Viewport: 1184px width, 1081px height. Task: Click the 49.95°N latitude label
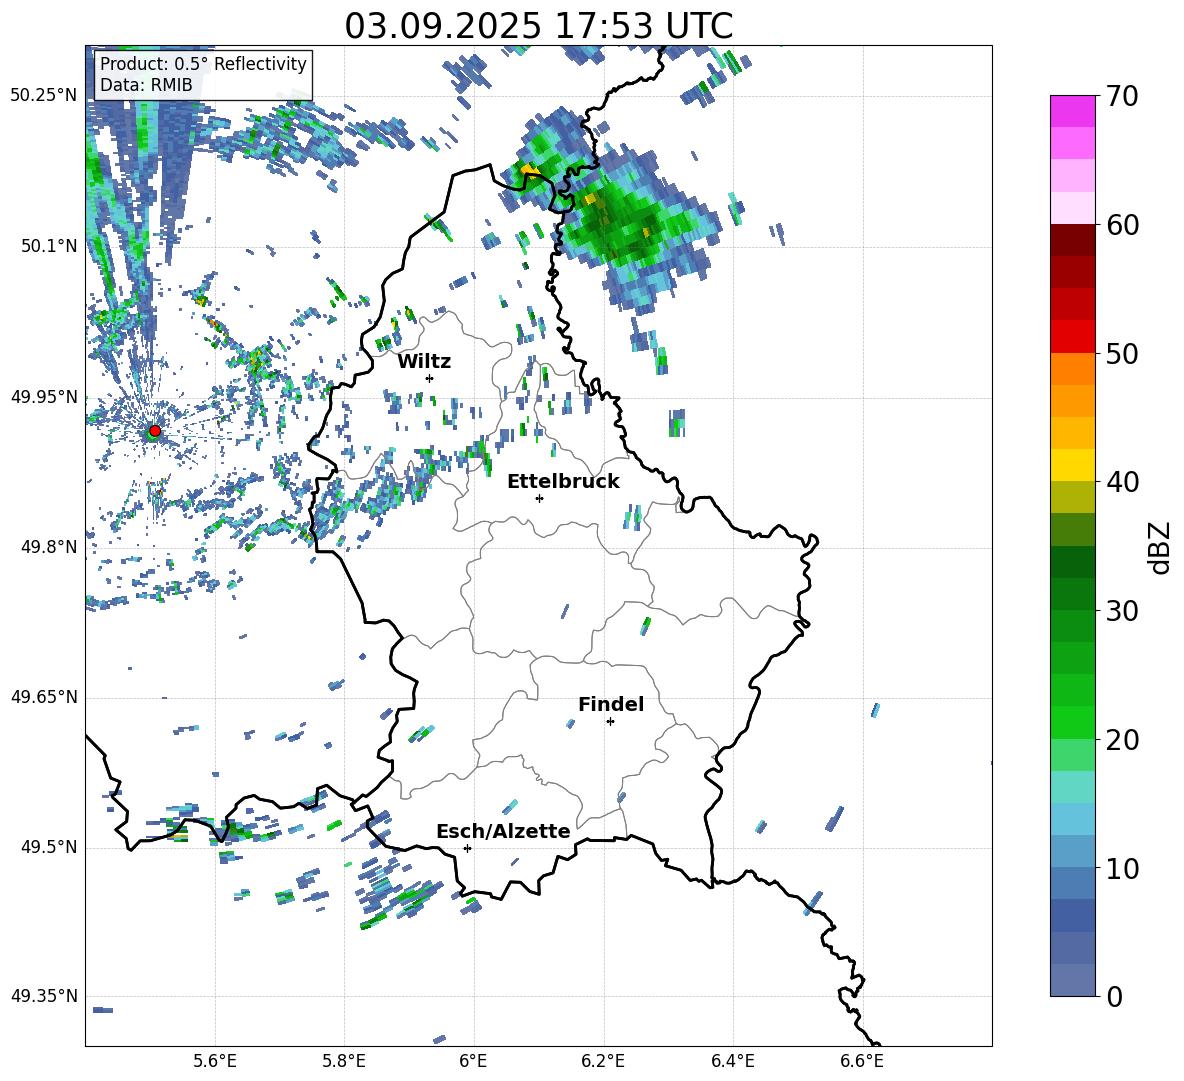click(x=44, y=396)
